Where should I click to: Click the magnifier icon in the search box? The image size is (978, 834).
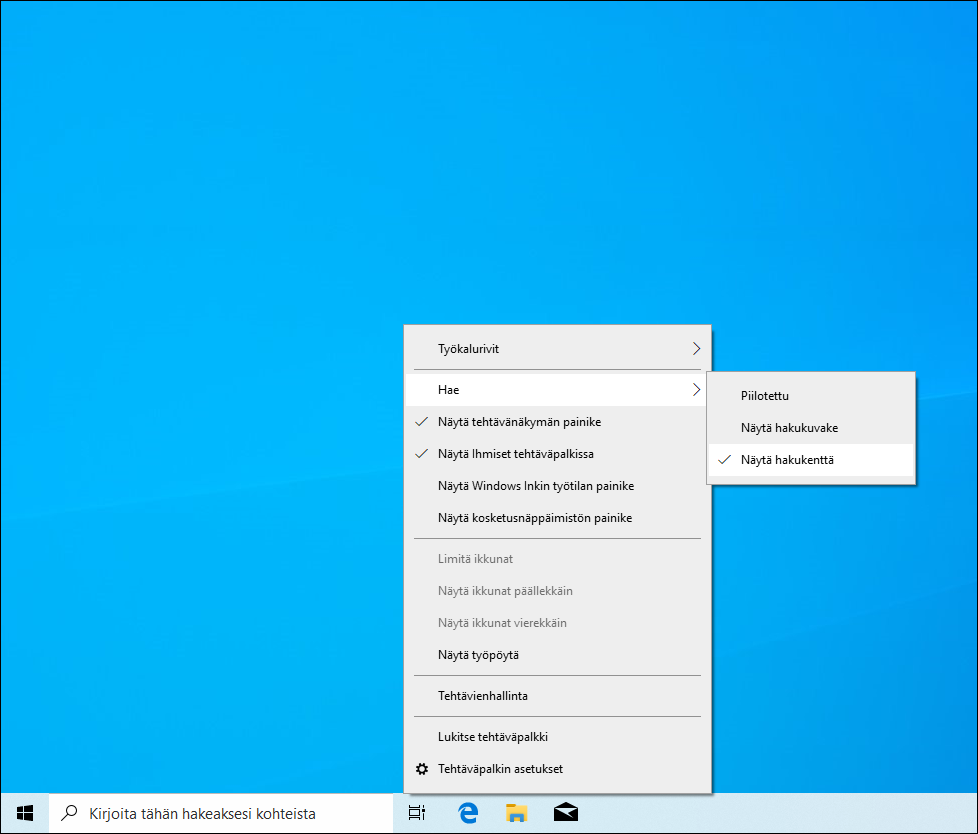[x=68, y=813]
